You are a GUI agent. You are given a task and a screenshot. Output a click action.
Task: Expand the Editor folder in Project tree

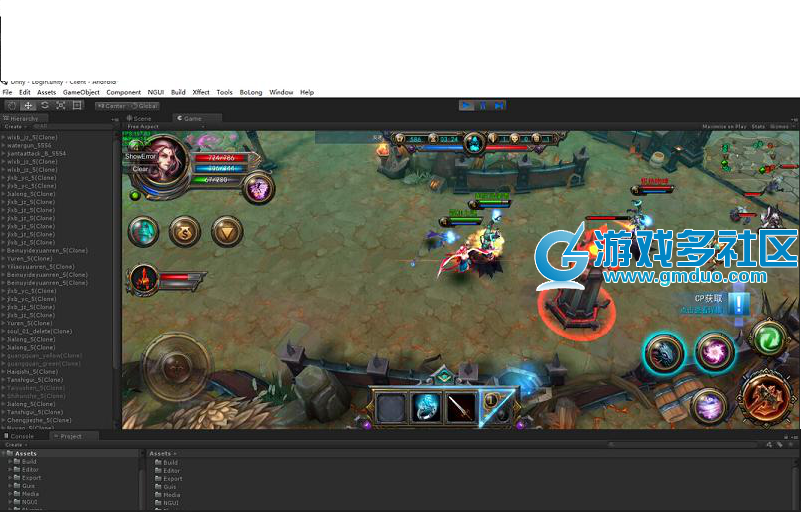click(10, 470)
